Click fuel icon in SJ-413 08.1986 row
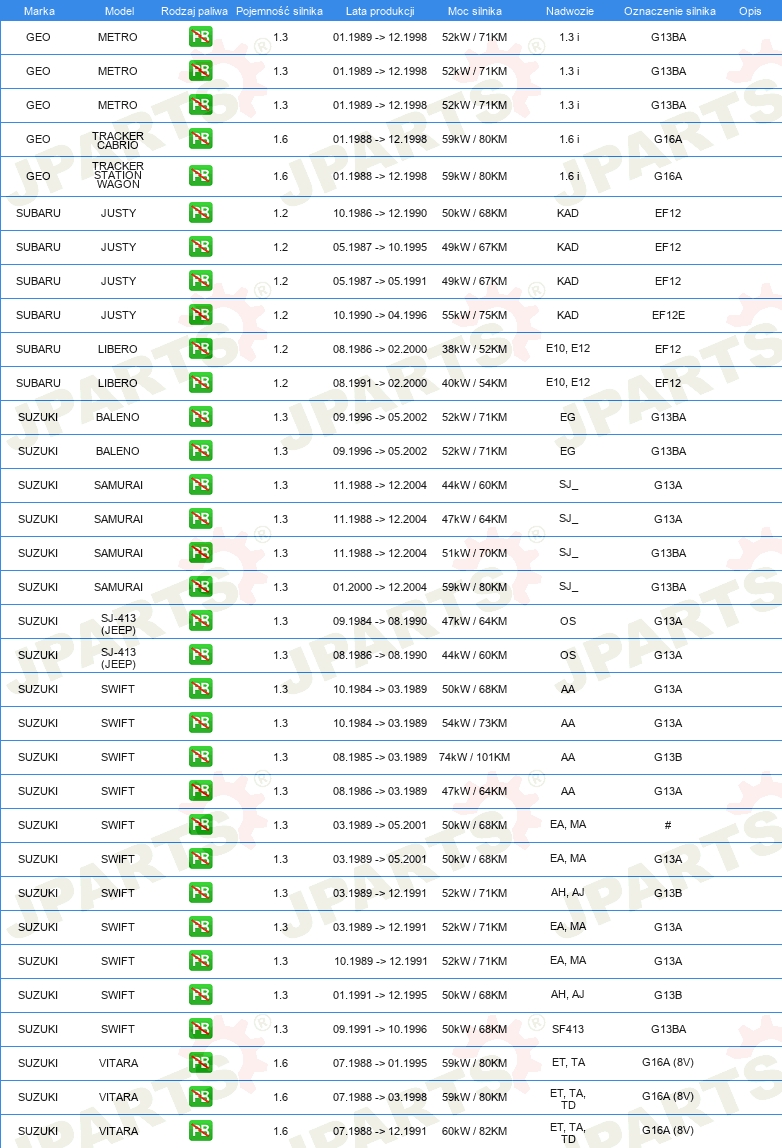The height and width of the screenshot is (1148, 782). [x=201, y=655]
